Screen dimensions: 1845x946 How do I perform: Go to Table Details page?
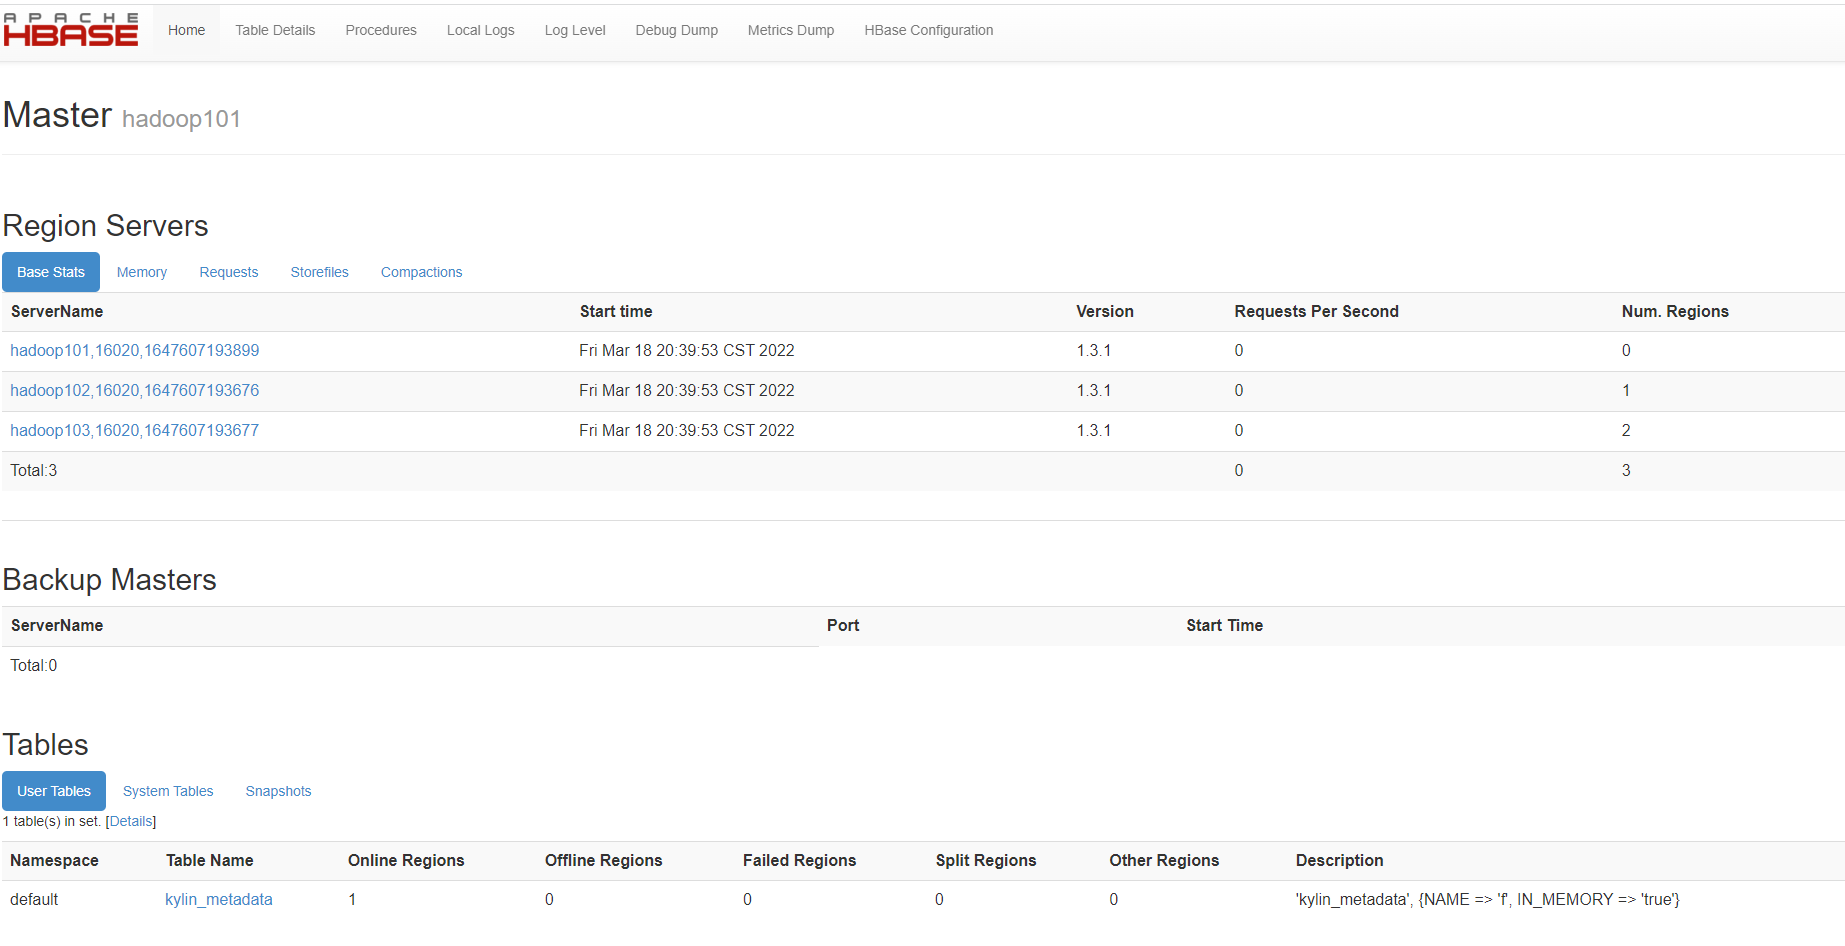pos(275,30)
